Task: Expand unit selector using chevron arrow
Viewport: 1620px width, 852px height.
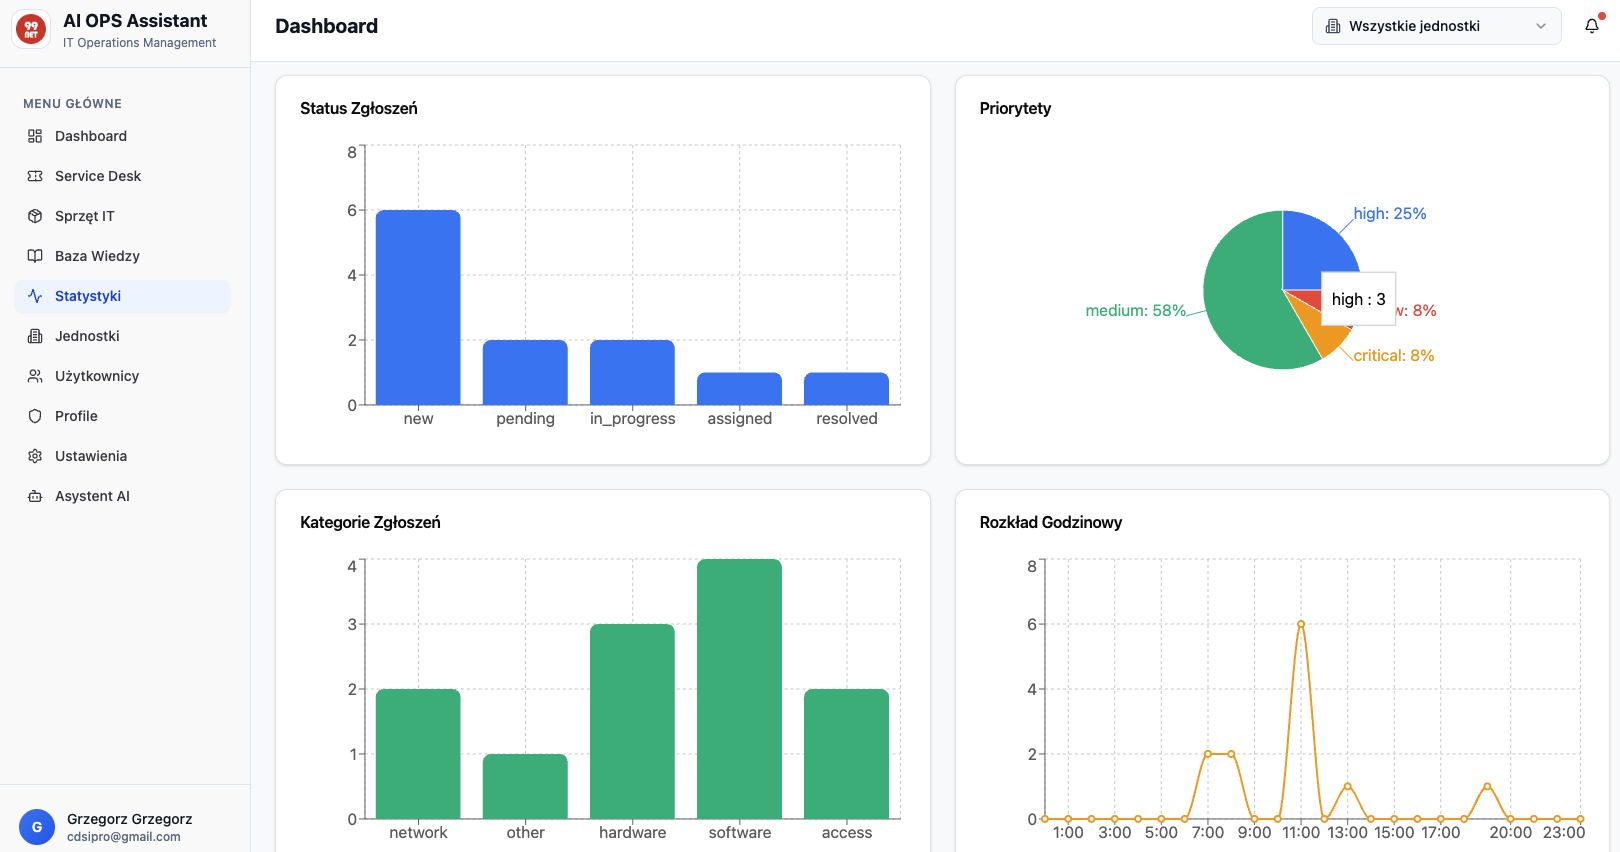Action: [1541, 26]
